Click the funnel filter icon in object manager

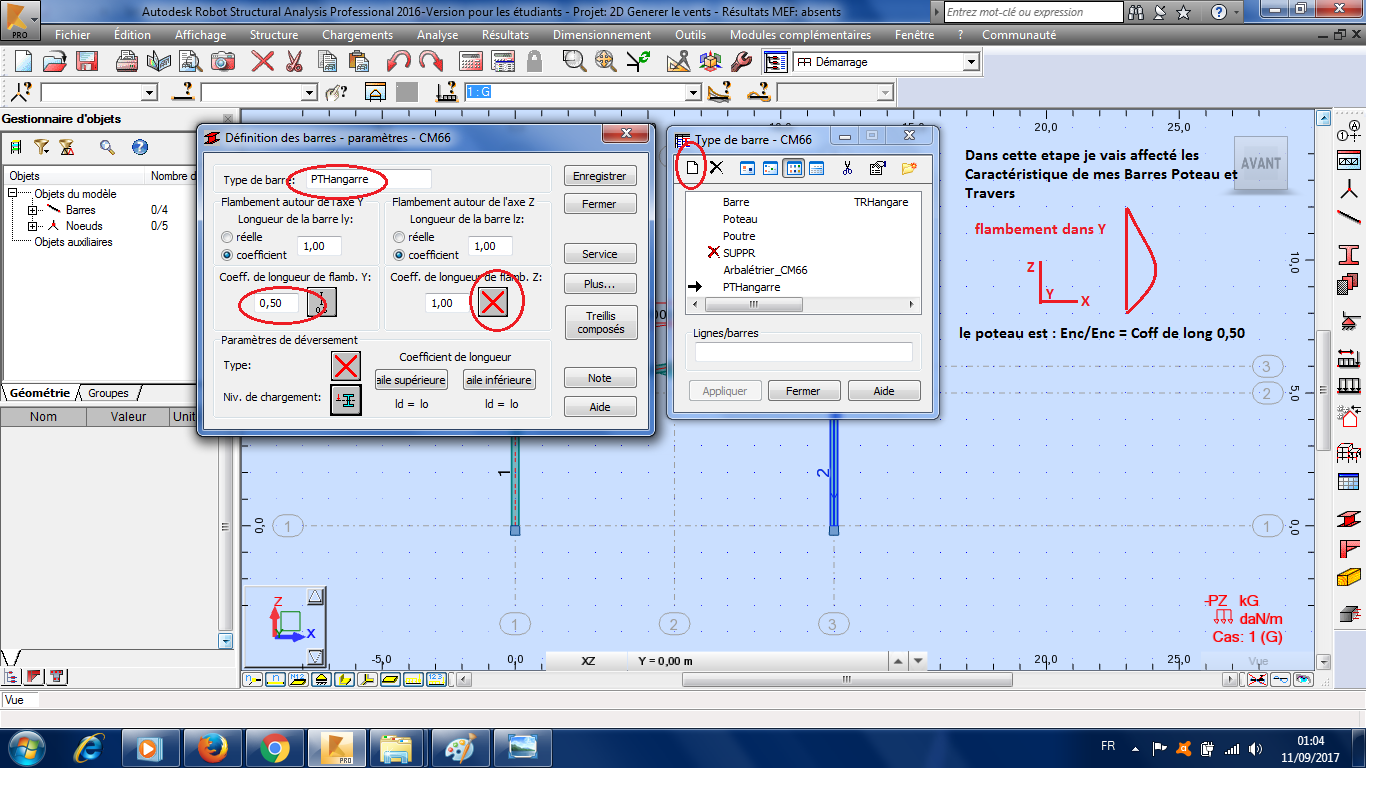click(x=41, y=147)
